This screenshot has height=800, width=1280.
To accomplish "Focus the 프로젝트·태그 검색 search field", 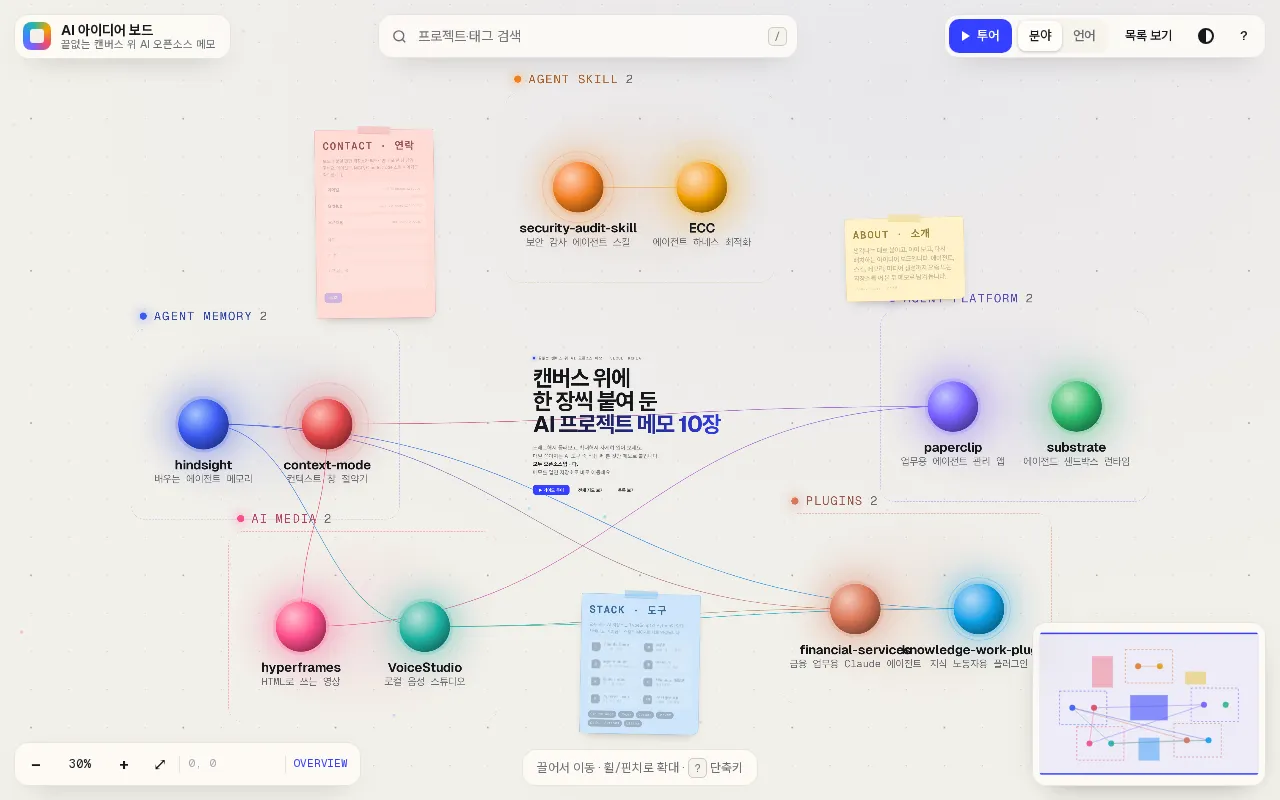I will (x=588, y=36).
